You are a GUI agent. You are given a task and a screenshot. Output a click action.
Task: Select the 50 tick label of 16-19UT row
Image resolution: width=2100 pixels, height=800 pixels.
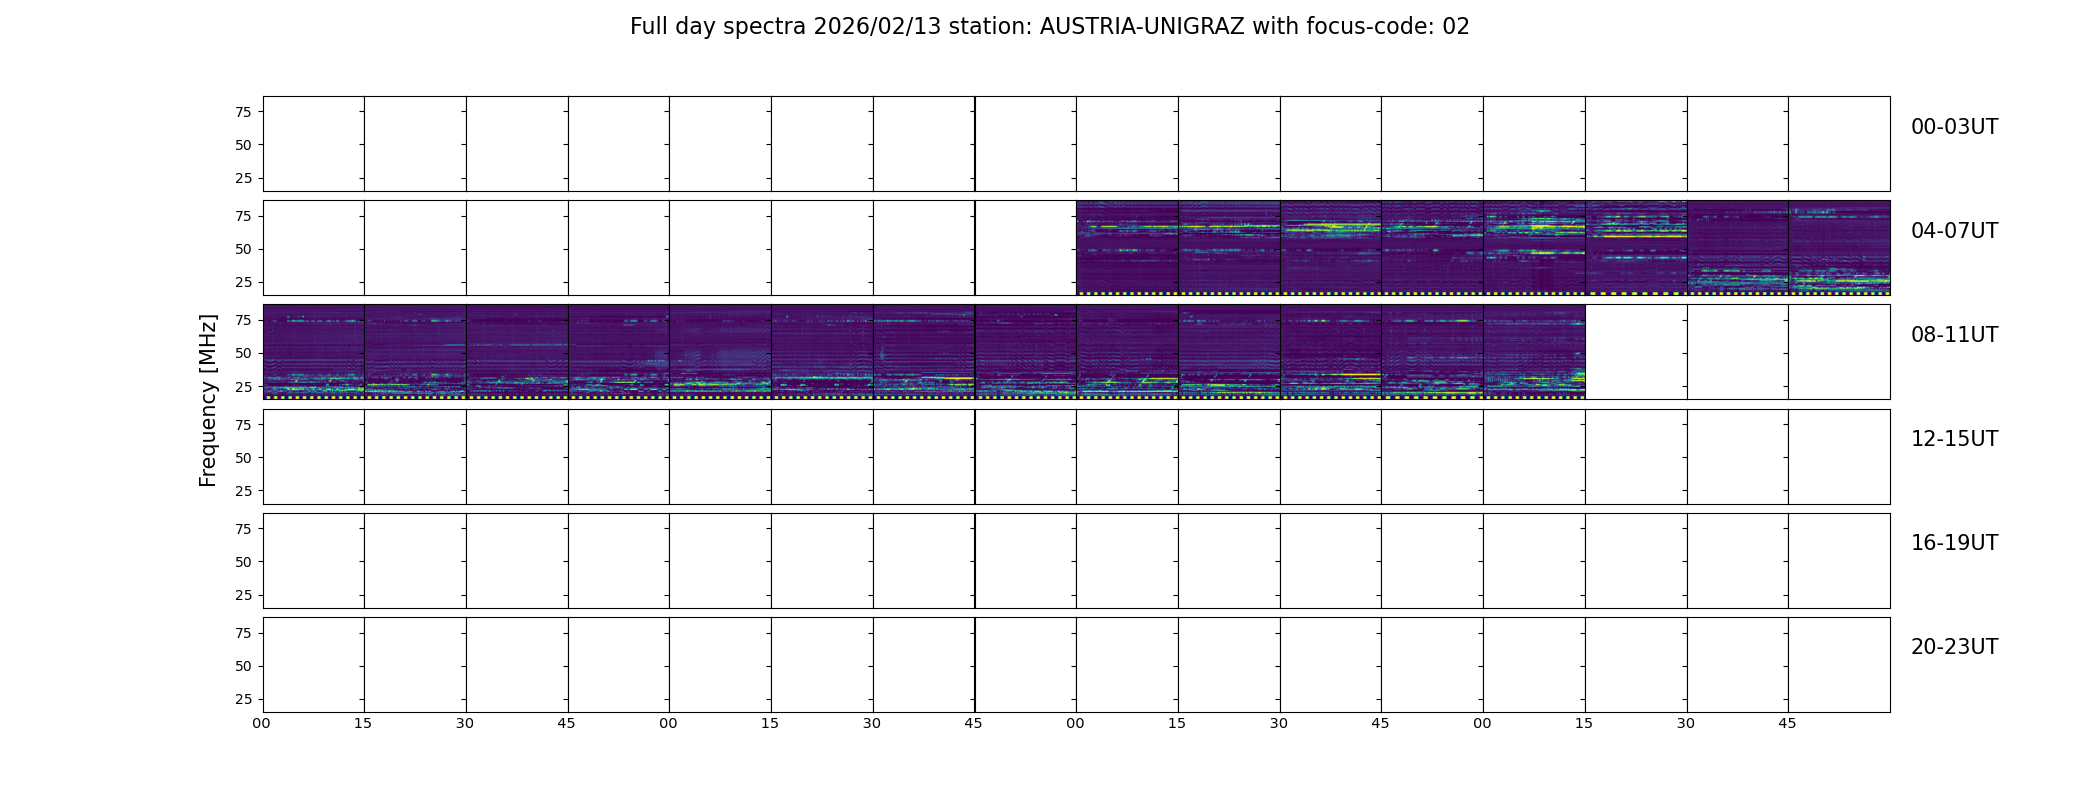pos(243,562)
